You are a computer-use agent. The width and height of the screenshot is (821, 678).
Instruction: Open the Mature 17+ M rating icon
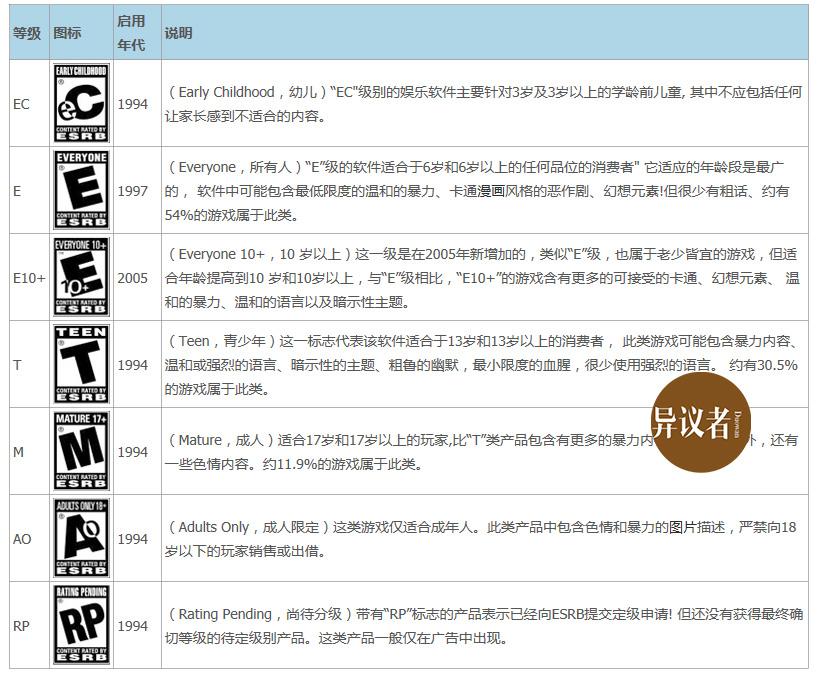click(x=81, y=451)
